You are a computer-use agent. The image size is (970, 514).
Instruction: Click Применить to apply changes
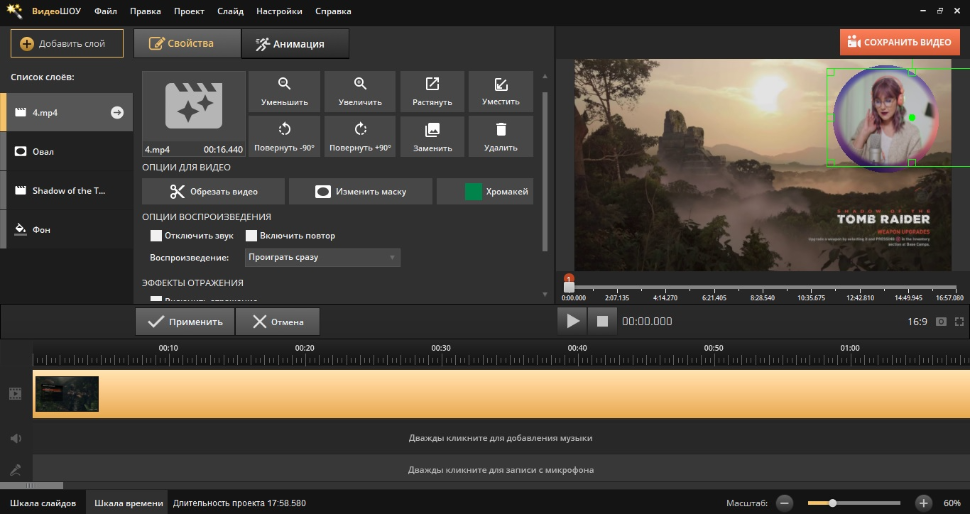coord(185,322)
